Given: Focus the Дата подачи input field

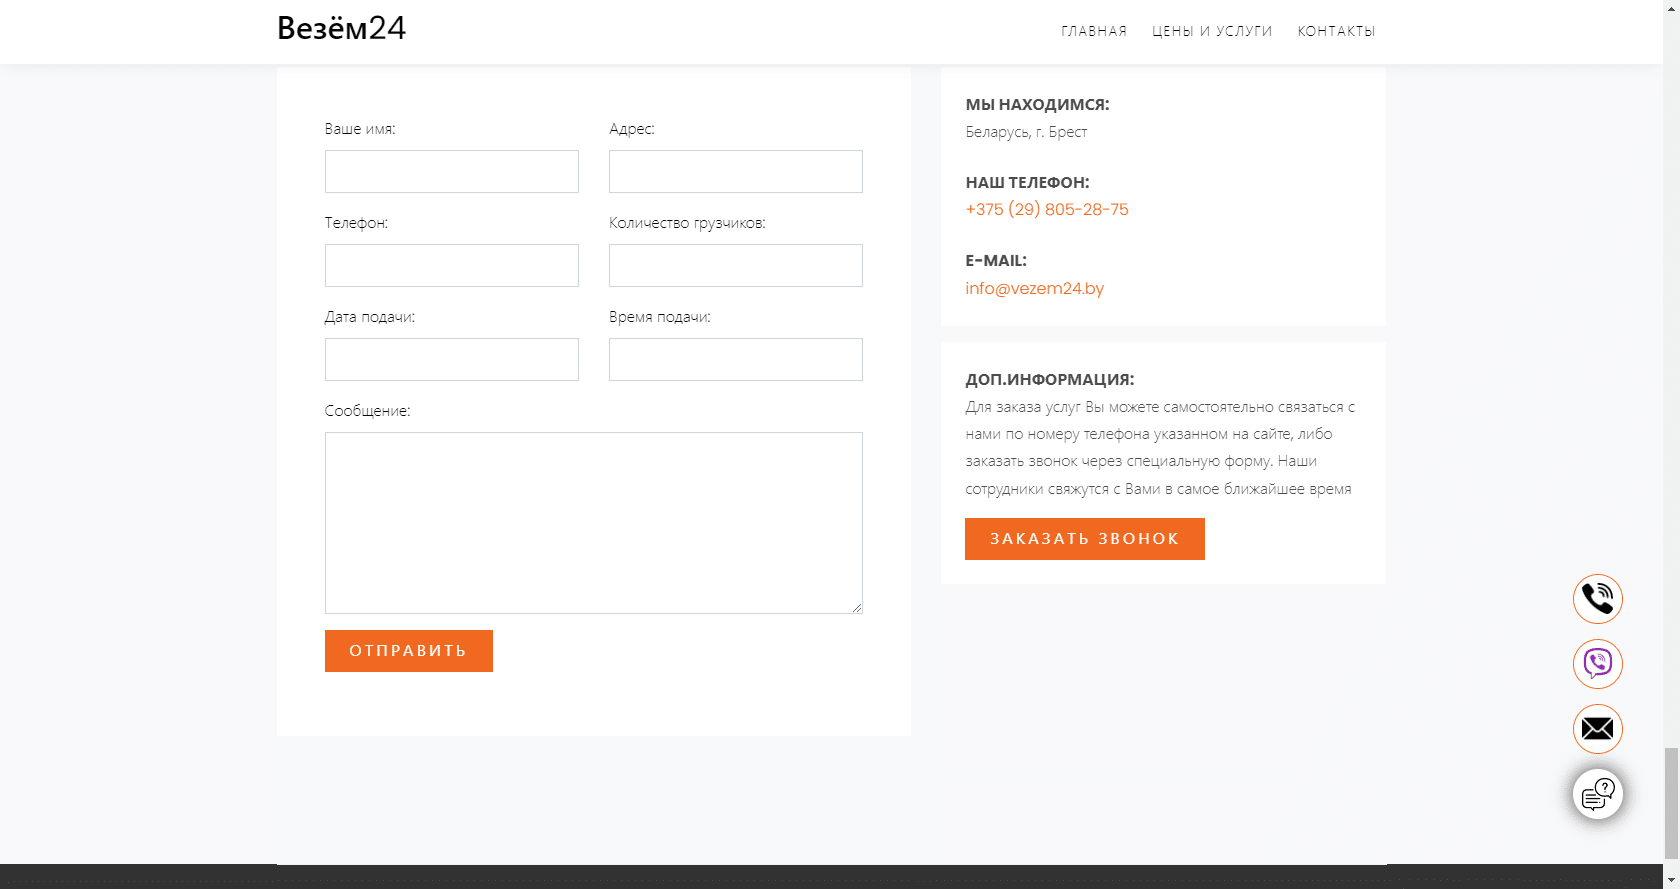Looking at the screenshot, I should (x=452, y=360).
